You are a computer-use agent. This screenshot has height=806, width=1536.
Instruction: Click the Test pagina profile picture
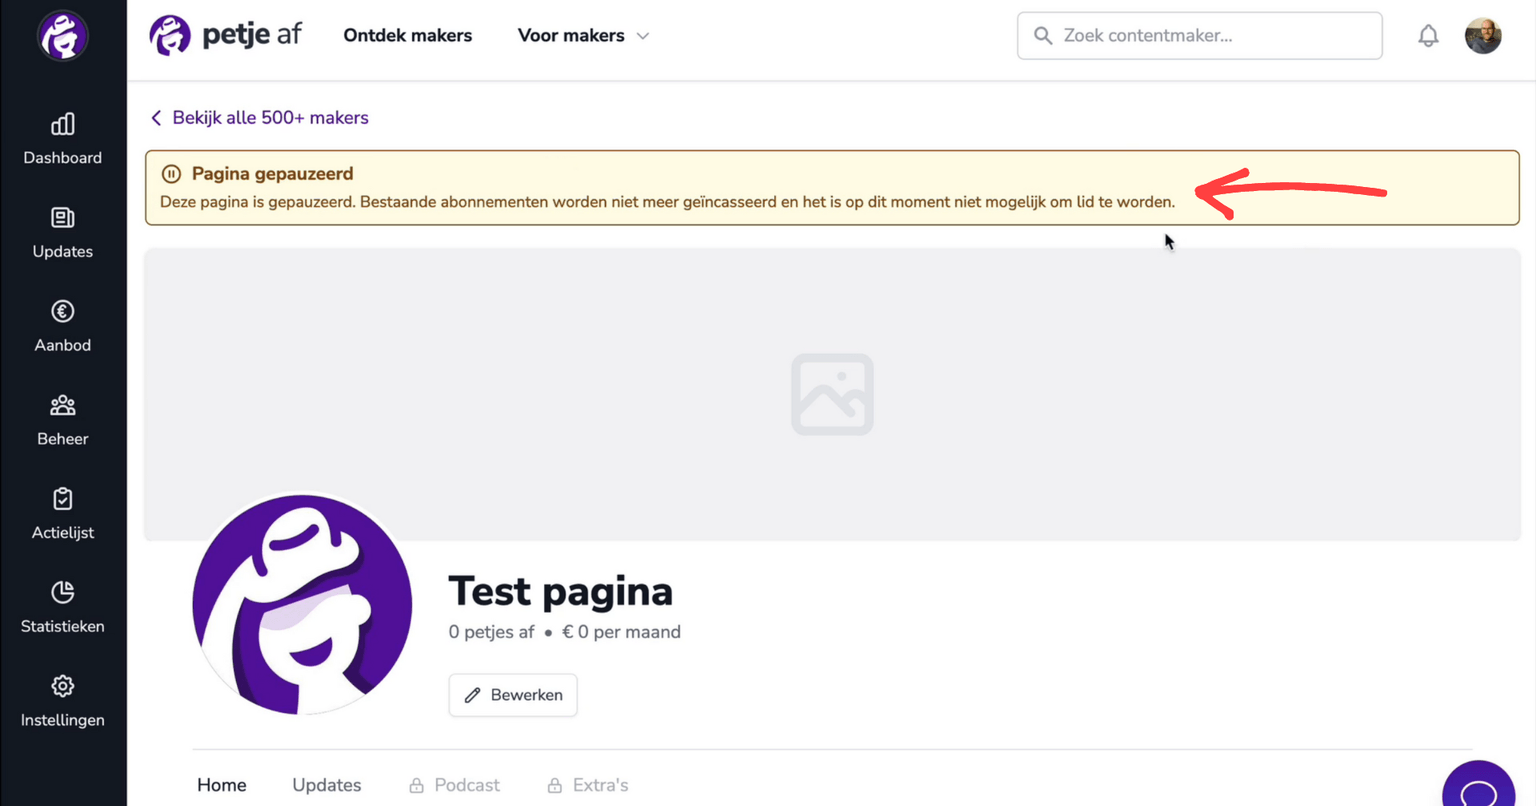302,604
